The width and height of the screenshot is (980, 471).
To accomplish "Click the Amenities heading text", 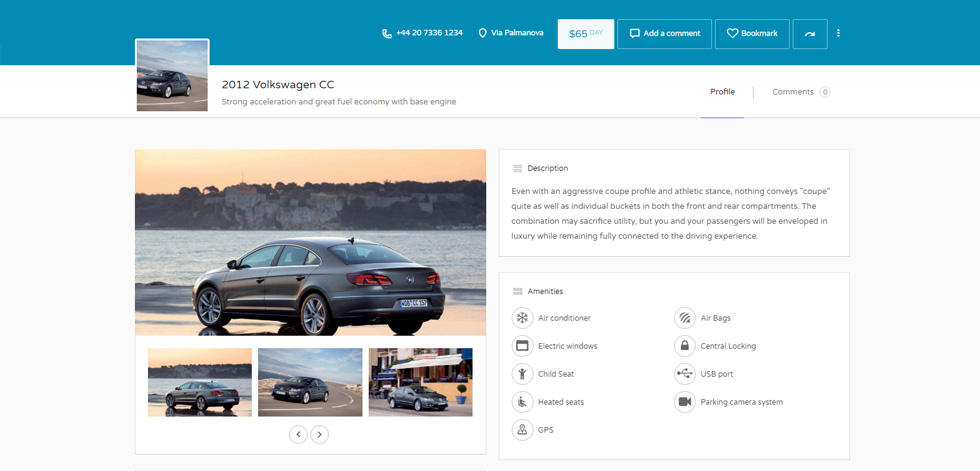I will click(545, 292).
